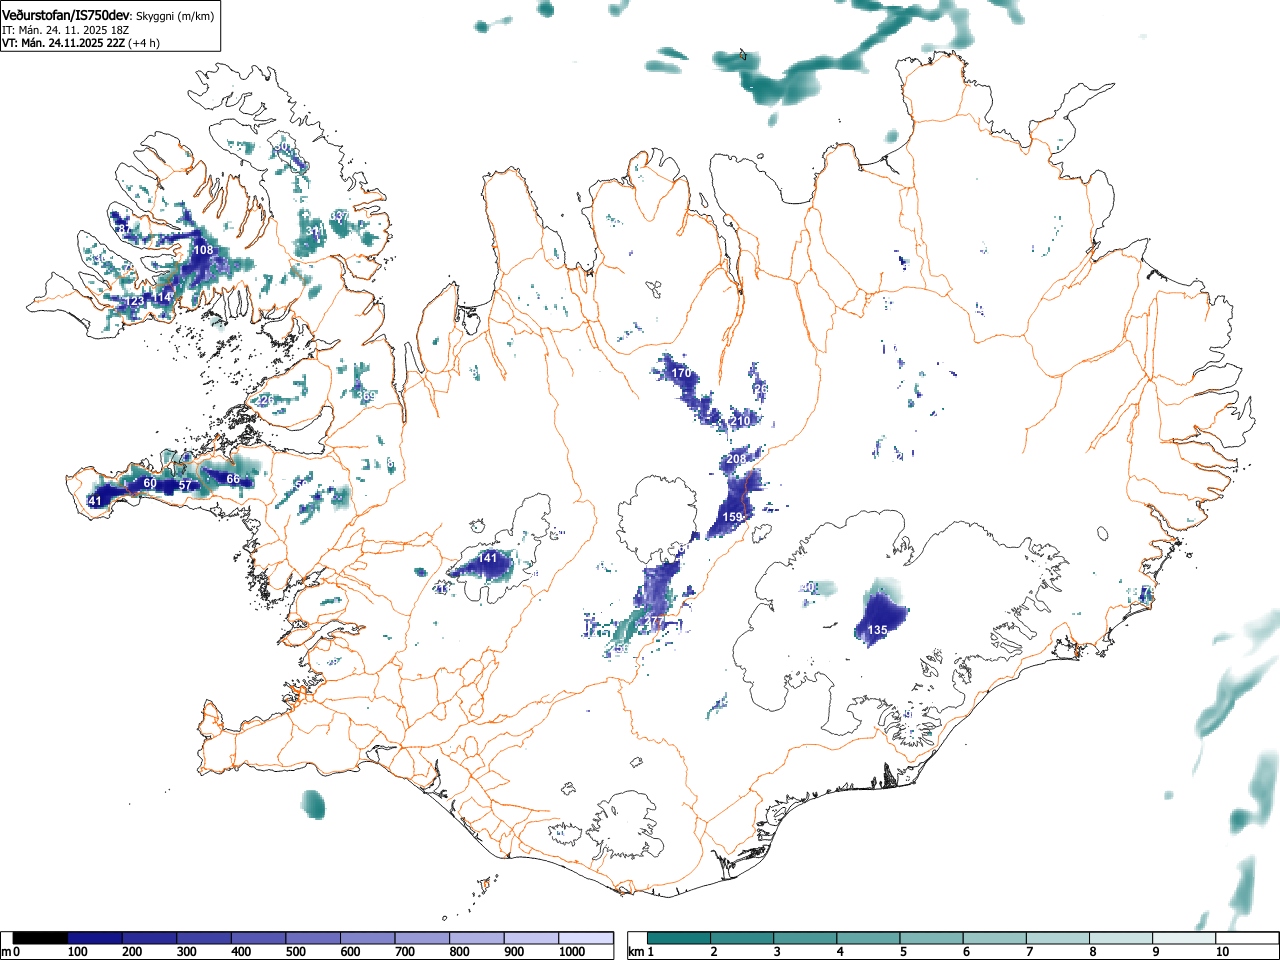Click the 'km 1' label on kilometre scale
The image size is (1280, 960).
641,952
